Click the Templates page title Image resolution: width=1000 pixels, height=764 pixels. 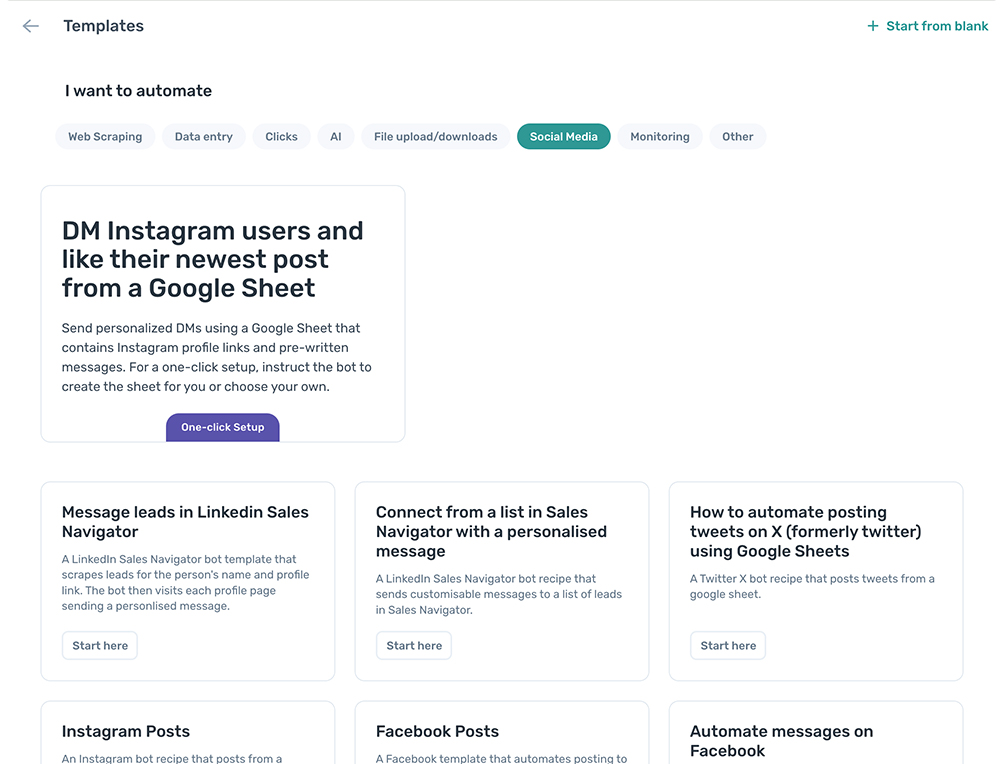pos(103,26)
